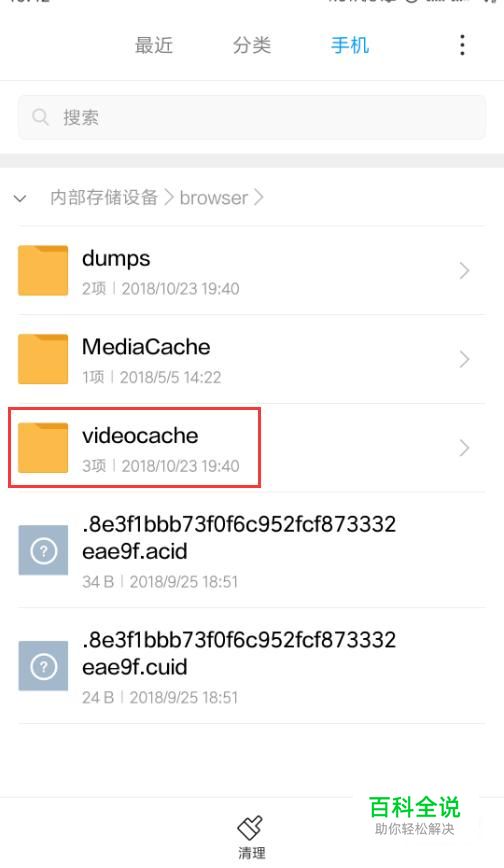The width and height of the screenshot is (504, 868).
Task: Switch to the 分类 tab
Action: [x=251, y=45]
